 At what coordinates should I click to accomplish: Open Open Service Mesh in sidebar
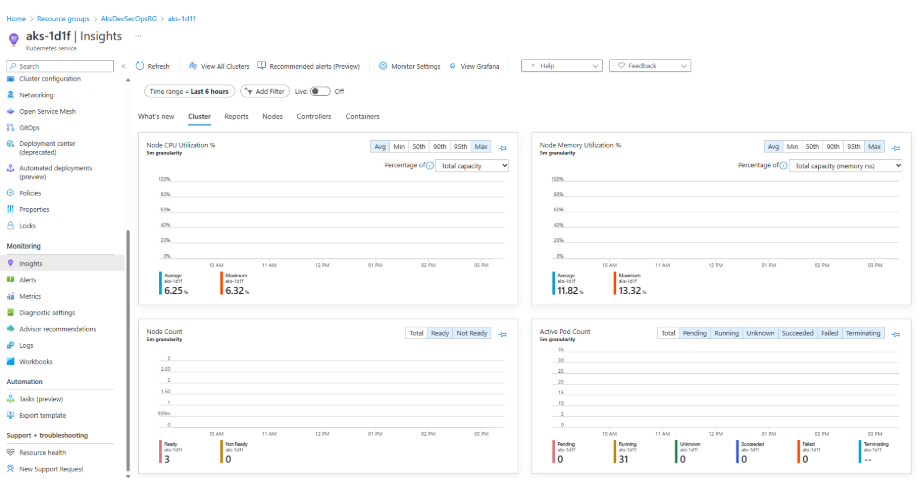click(x=47, y=111)
